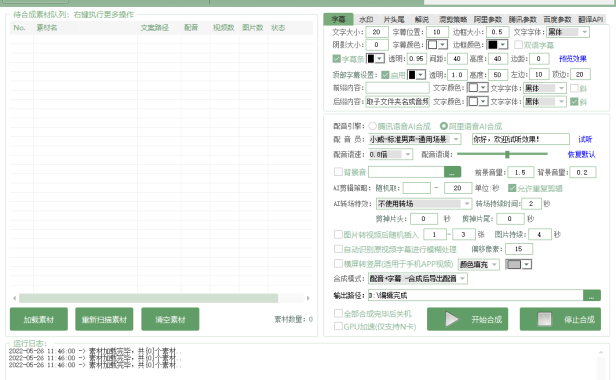The height and width of the screenshot is (380, 616).
Task: Uncheck 斜 in the 后缀内容 row
Action: click(x=574, y=102)
